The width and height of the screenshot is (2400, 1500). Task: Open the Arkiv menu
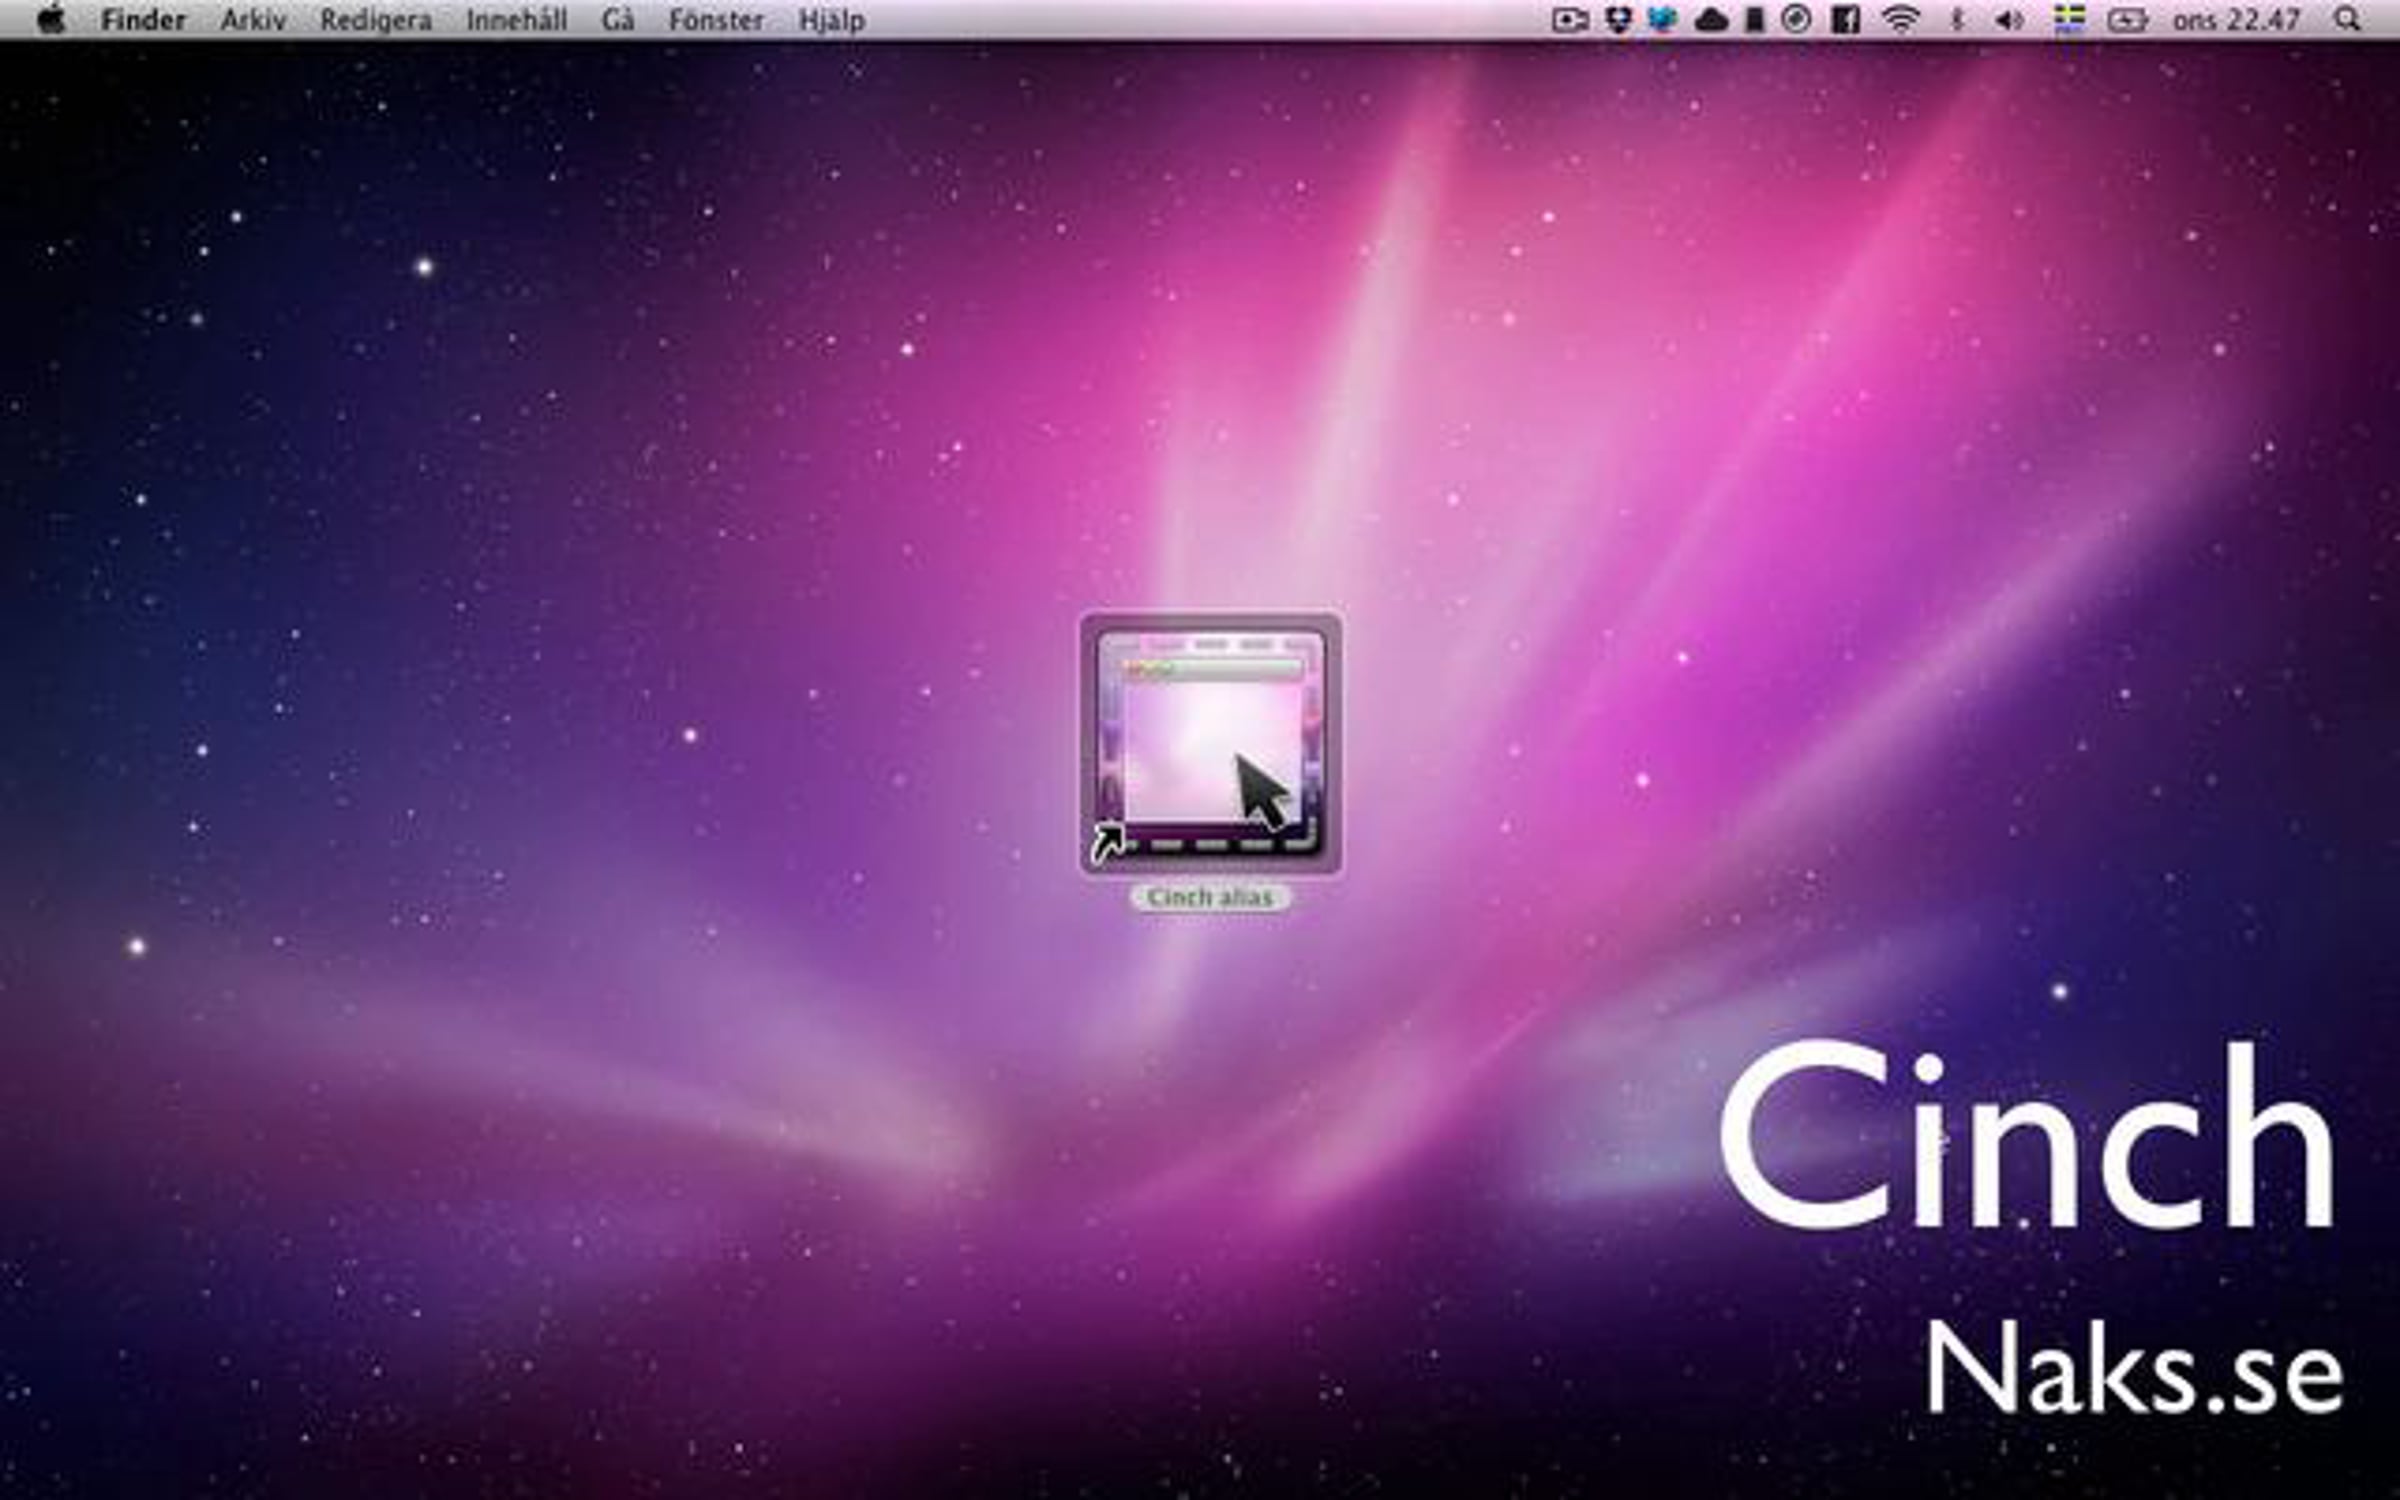[x=253, y=20]
